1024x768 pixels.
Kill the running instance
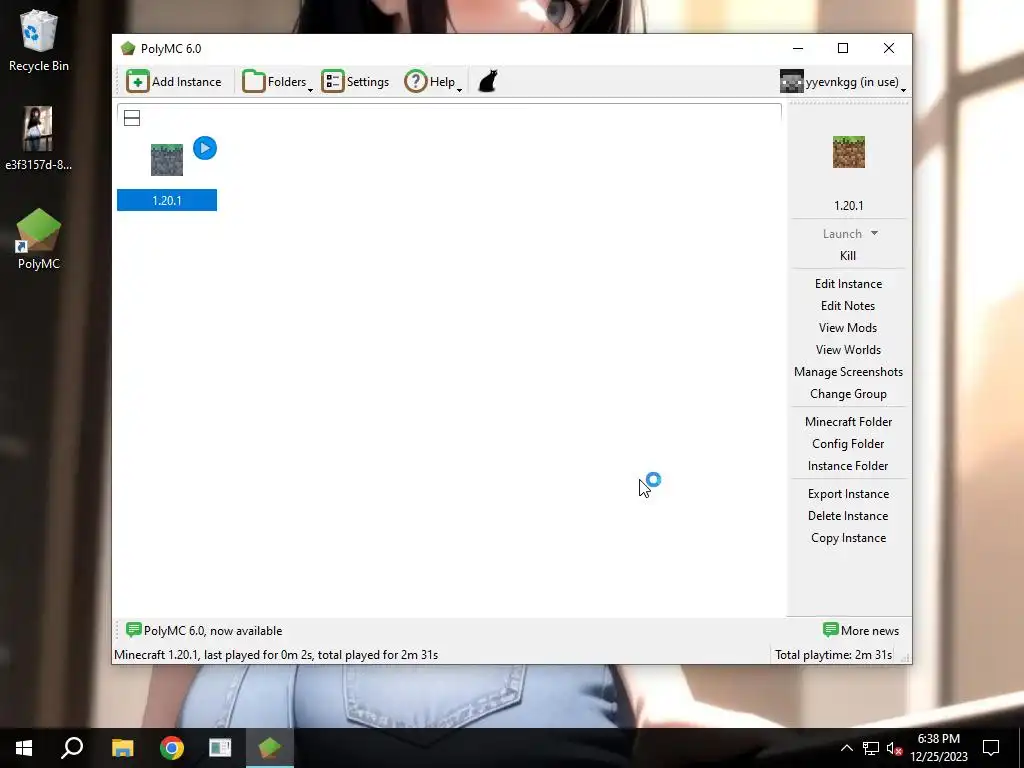tap(848, 256)
